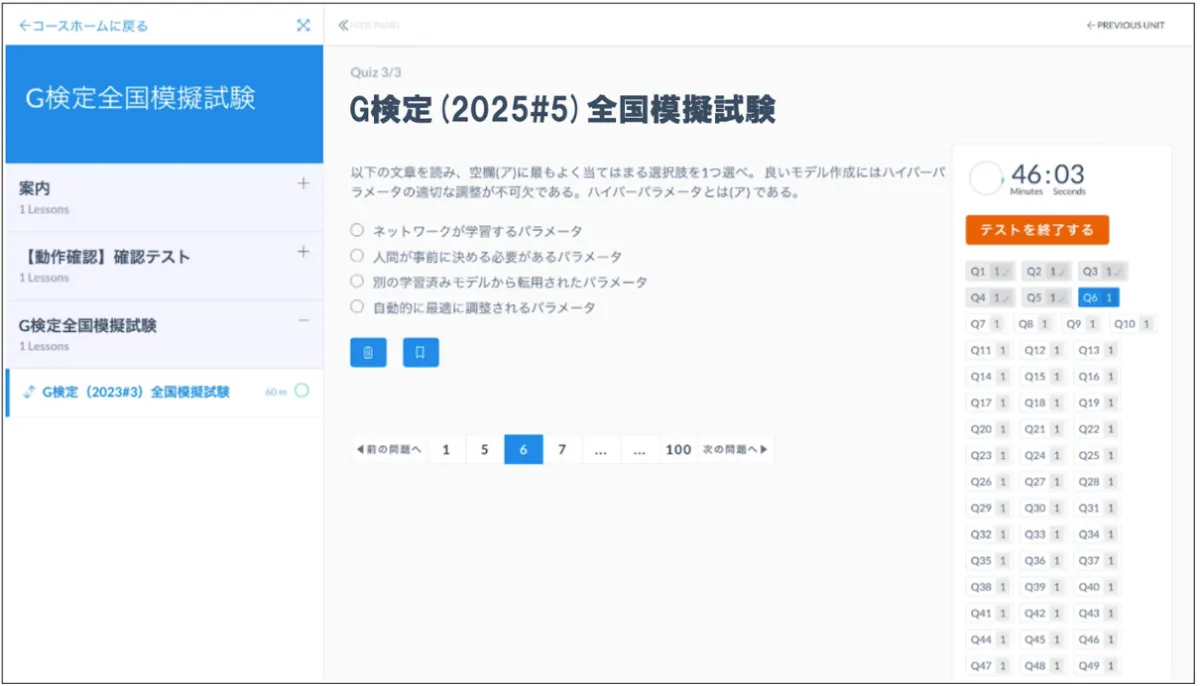This screenshot has height=686, width=1200.
Task: Open the PREVIOUS UNIT link at top right
Action: (x=1125, y=26)
